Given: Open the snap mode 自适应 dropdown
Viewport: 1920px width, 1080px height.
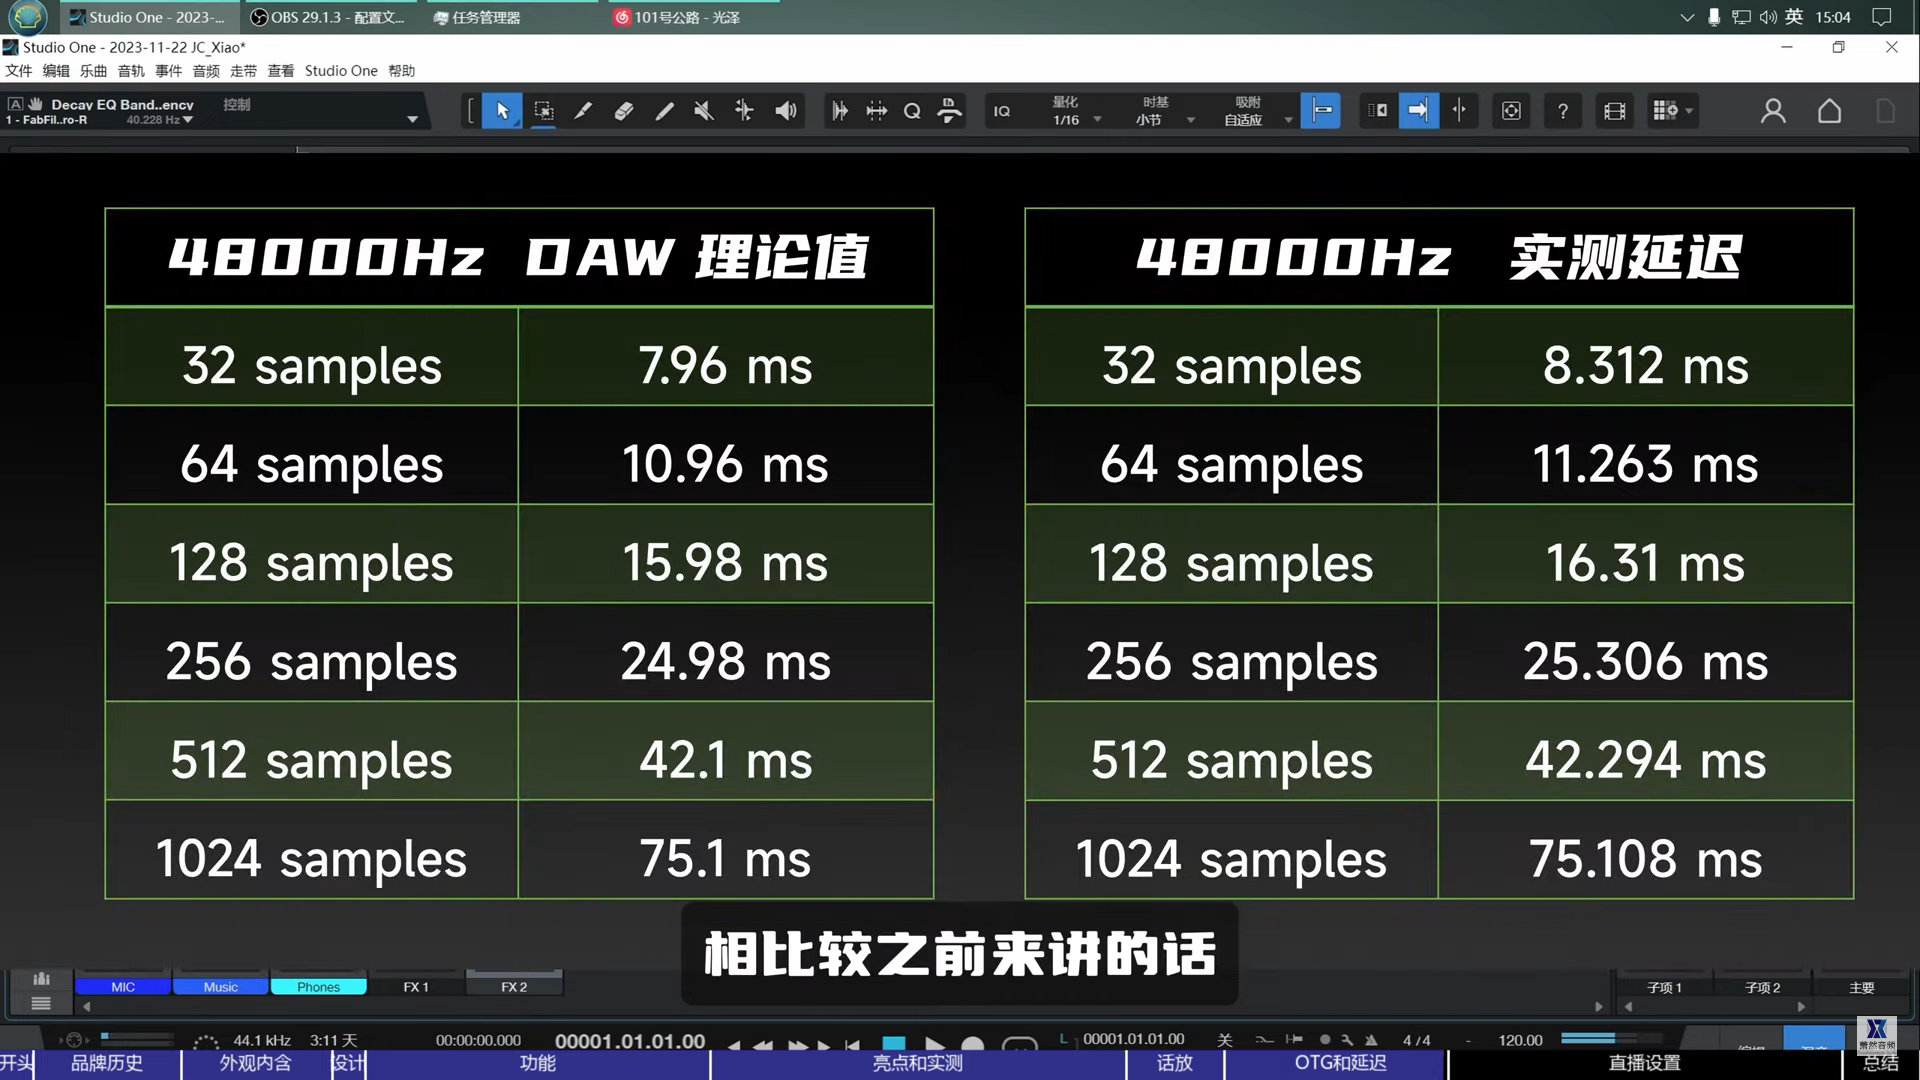Looking at the screenshot, I should coord(1288,120).
